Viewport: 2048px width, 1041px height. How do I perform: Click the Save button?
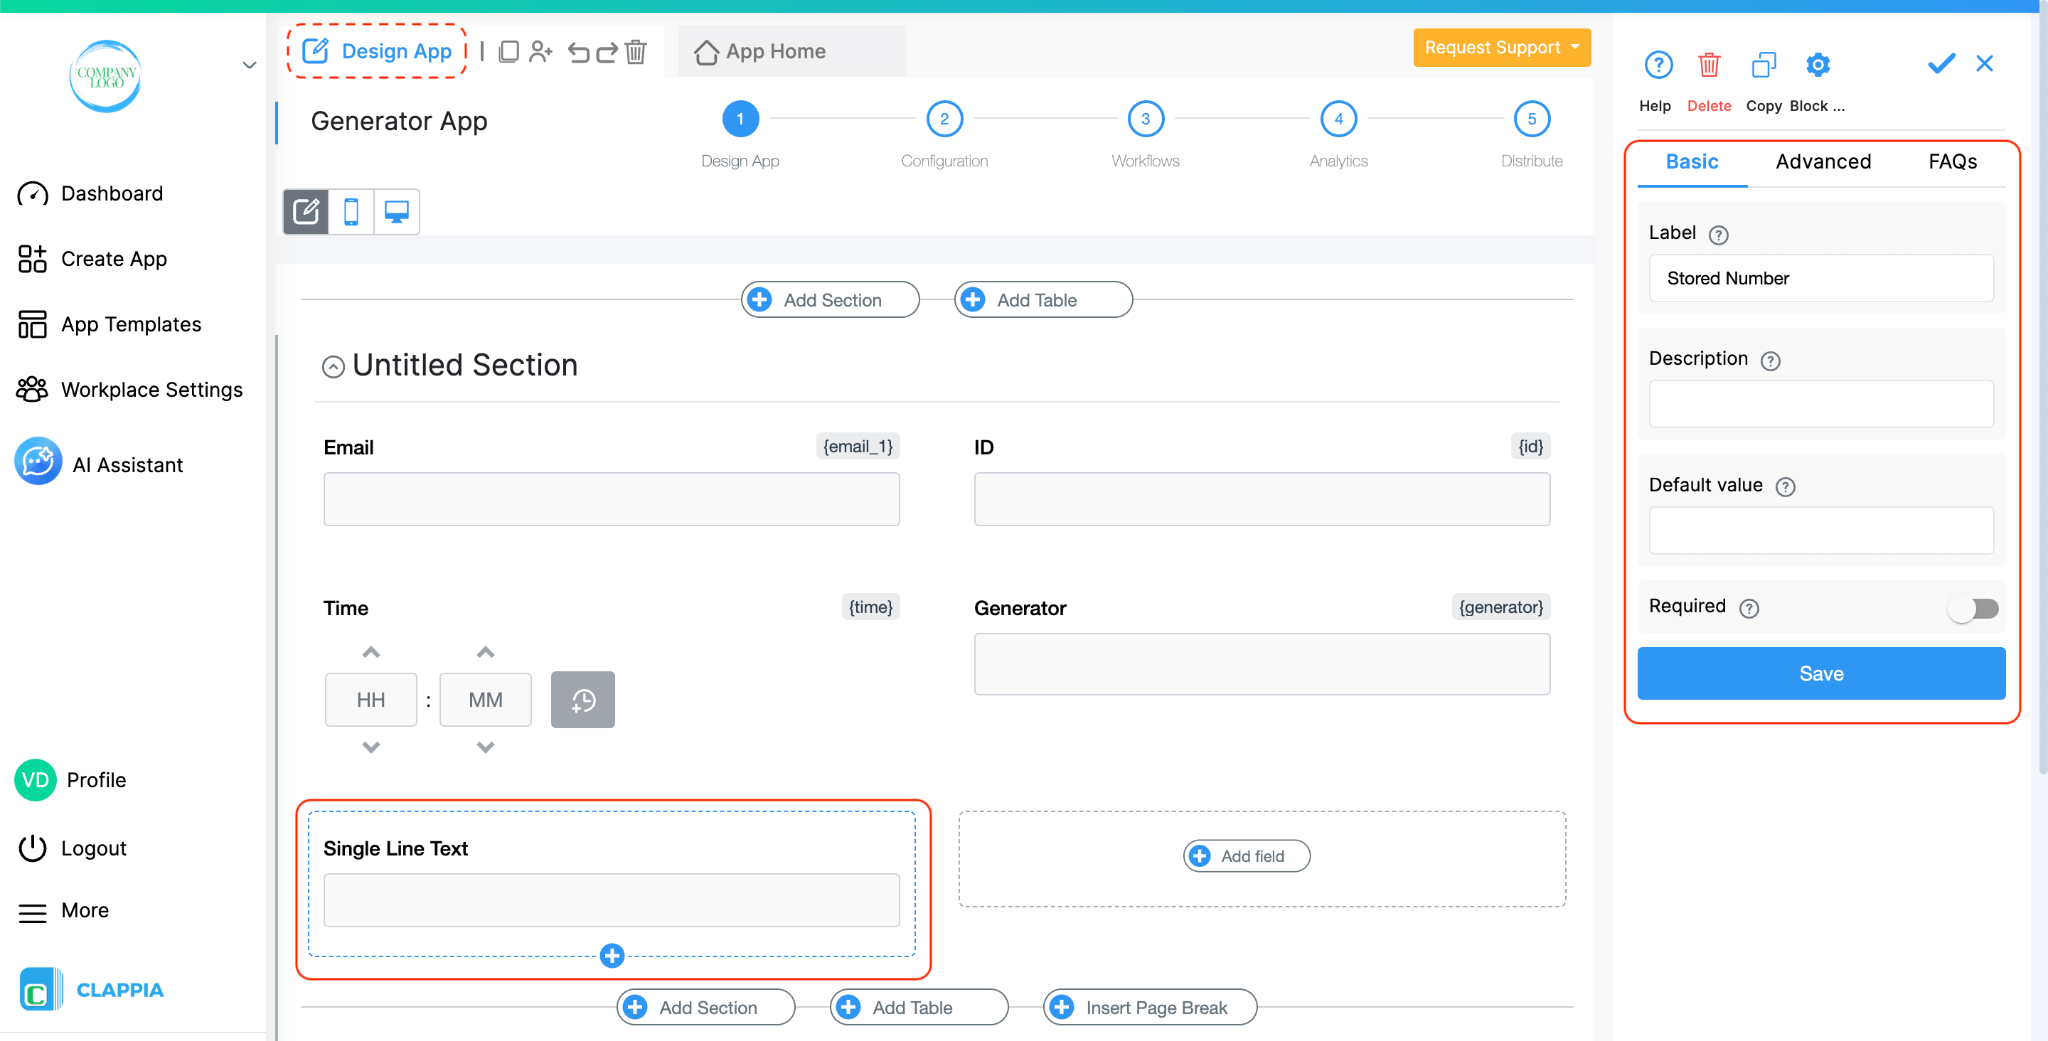(x=1821, y=674)
